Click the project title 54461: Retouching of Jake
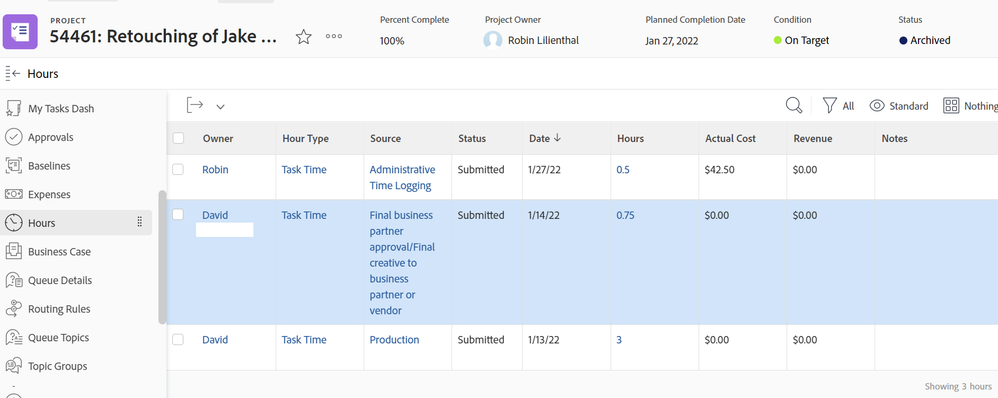This screenshot has height=398, width=998. [x=164, y=36]
